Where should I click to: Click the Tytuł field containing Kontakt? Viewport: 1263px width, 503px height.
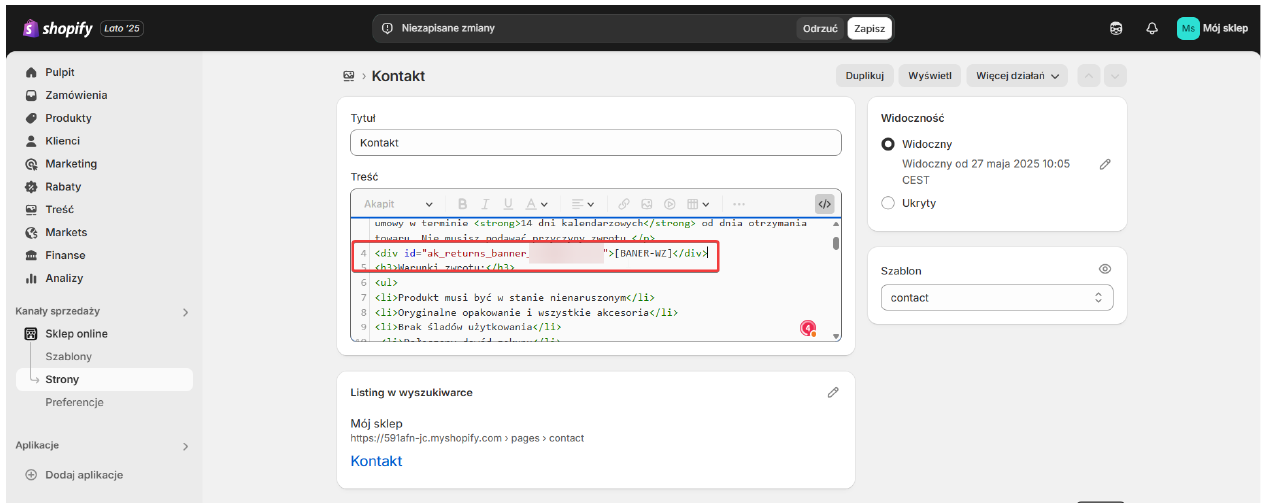pos(595,143)
